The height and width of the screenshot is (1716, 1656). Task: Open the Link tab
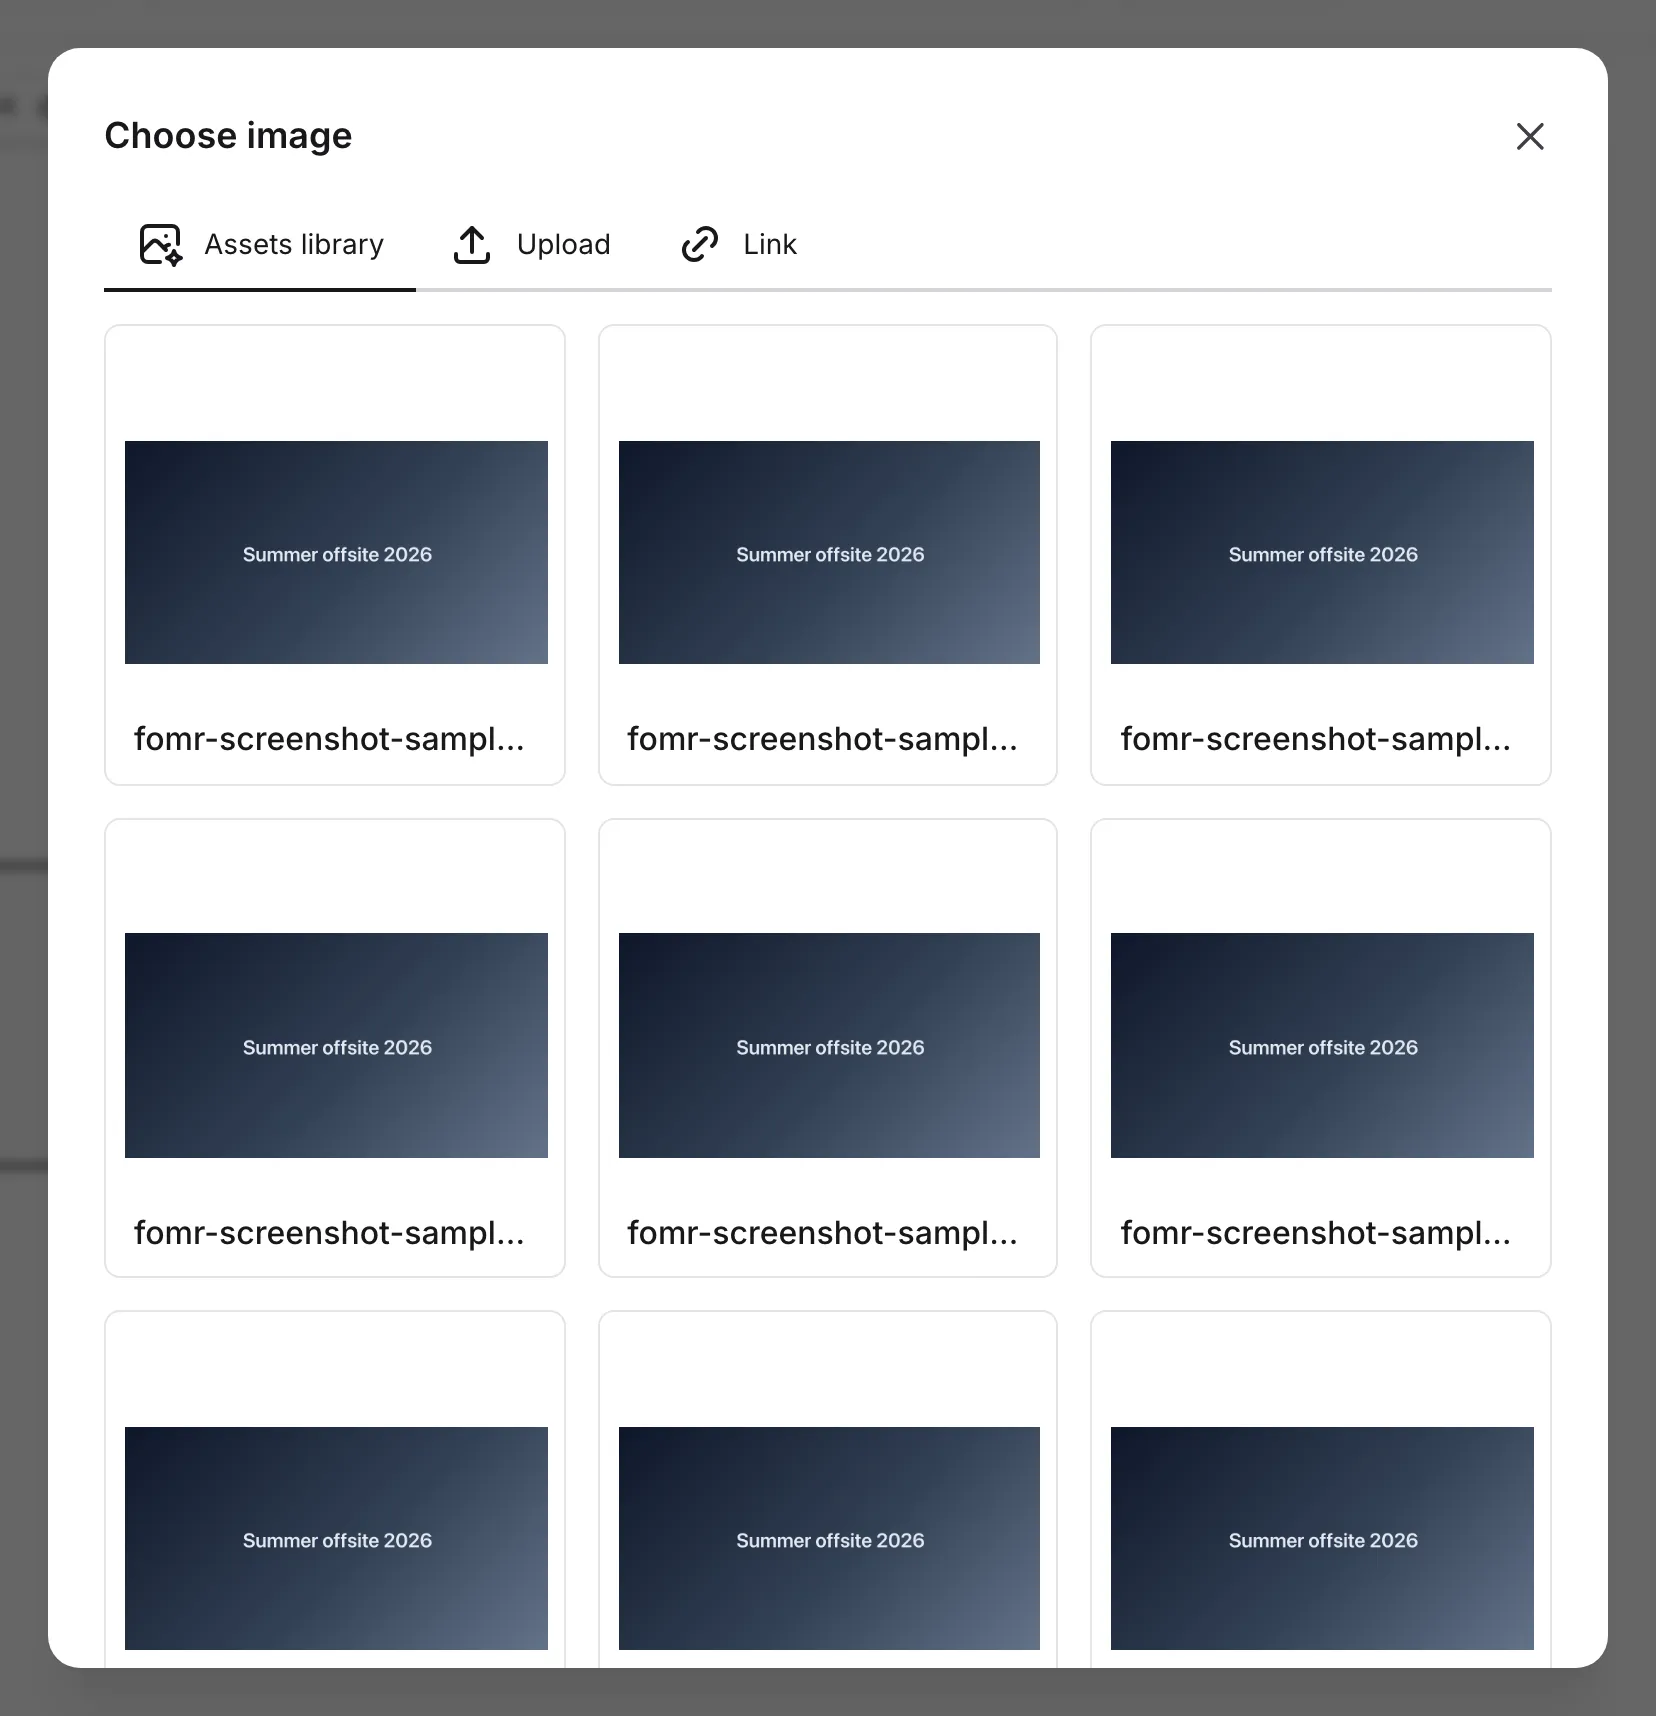click(738, 245)
